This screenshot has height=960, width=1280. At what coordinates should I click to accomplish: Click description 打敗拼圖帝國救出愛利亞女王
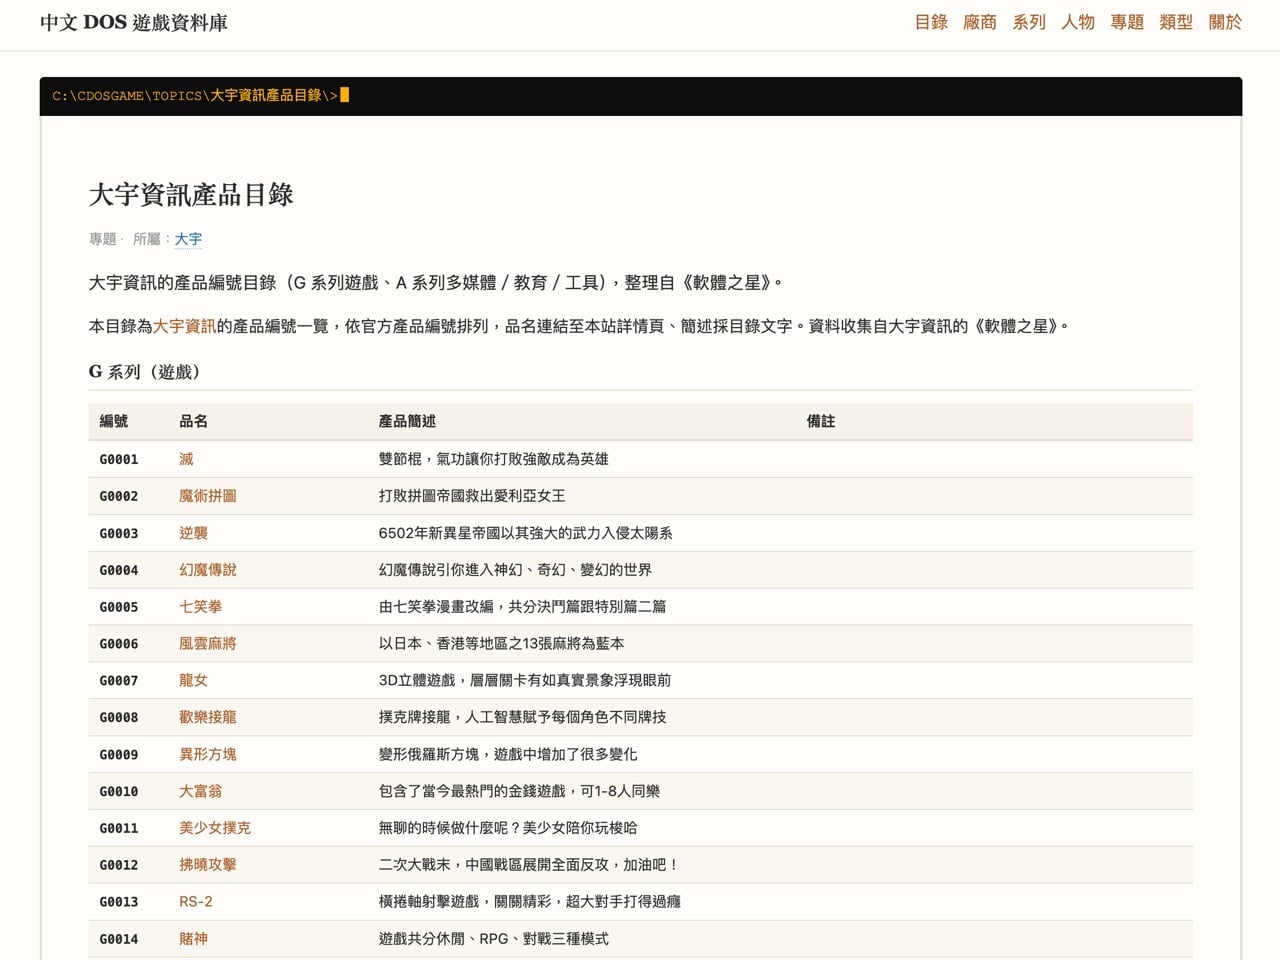(472, 496)
